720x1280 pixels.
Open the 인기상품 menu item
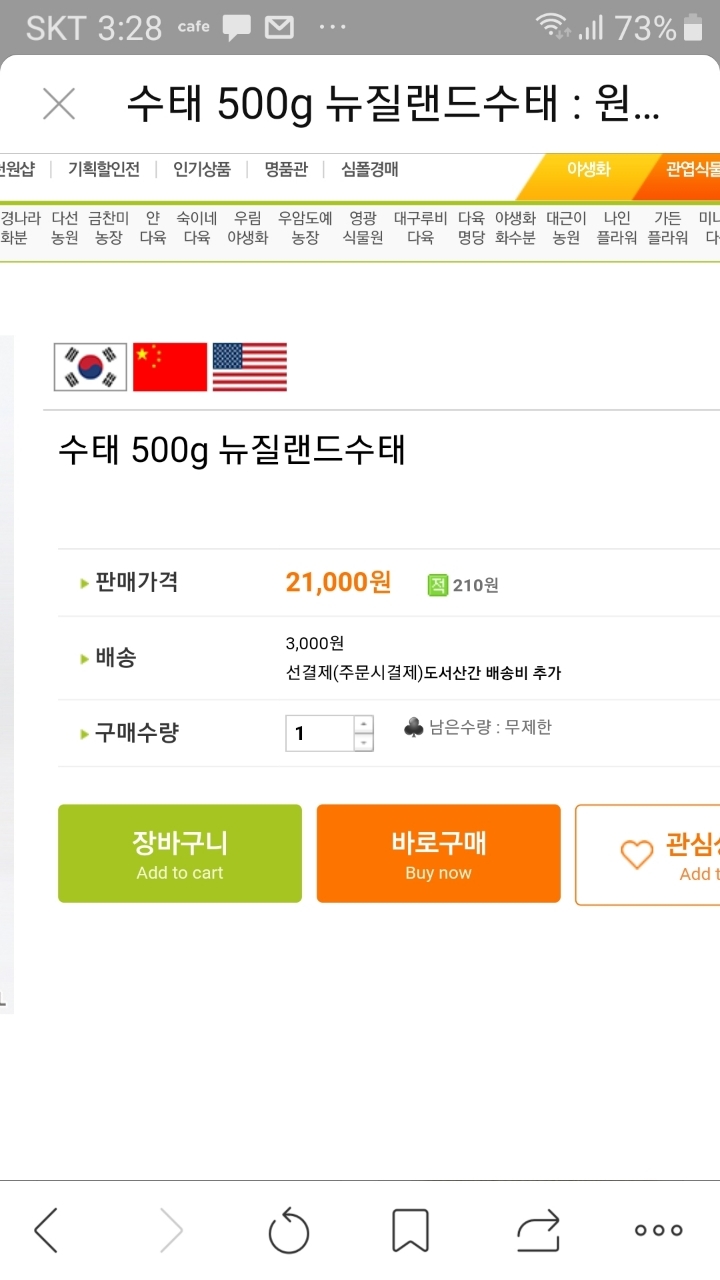coord(202,169)
